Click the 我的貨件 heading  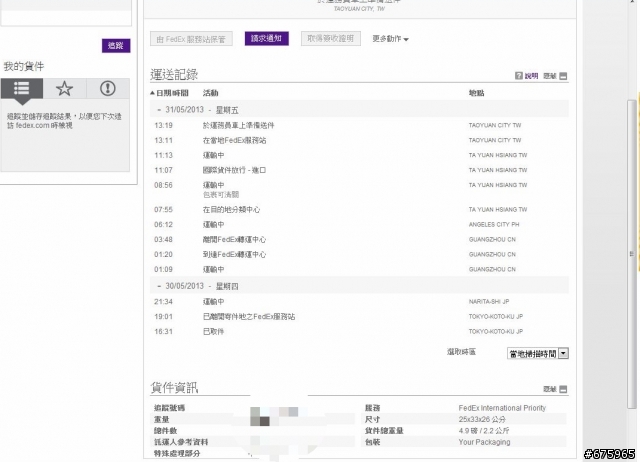coord(24,66)
